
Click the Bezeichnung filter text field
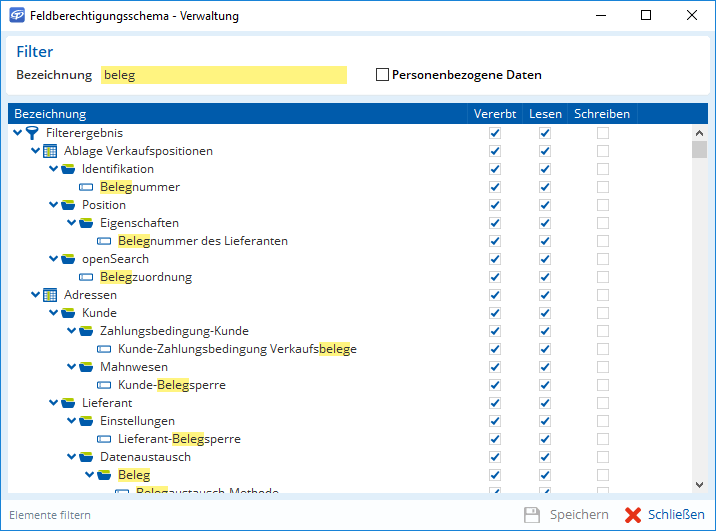(x=222, y=75)
